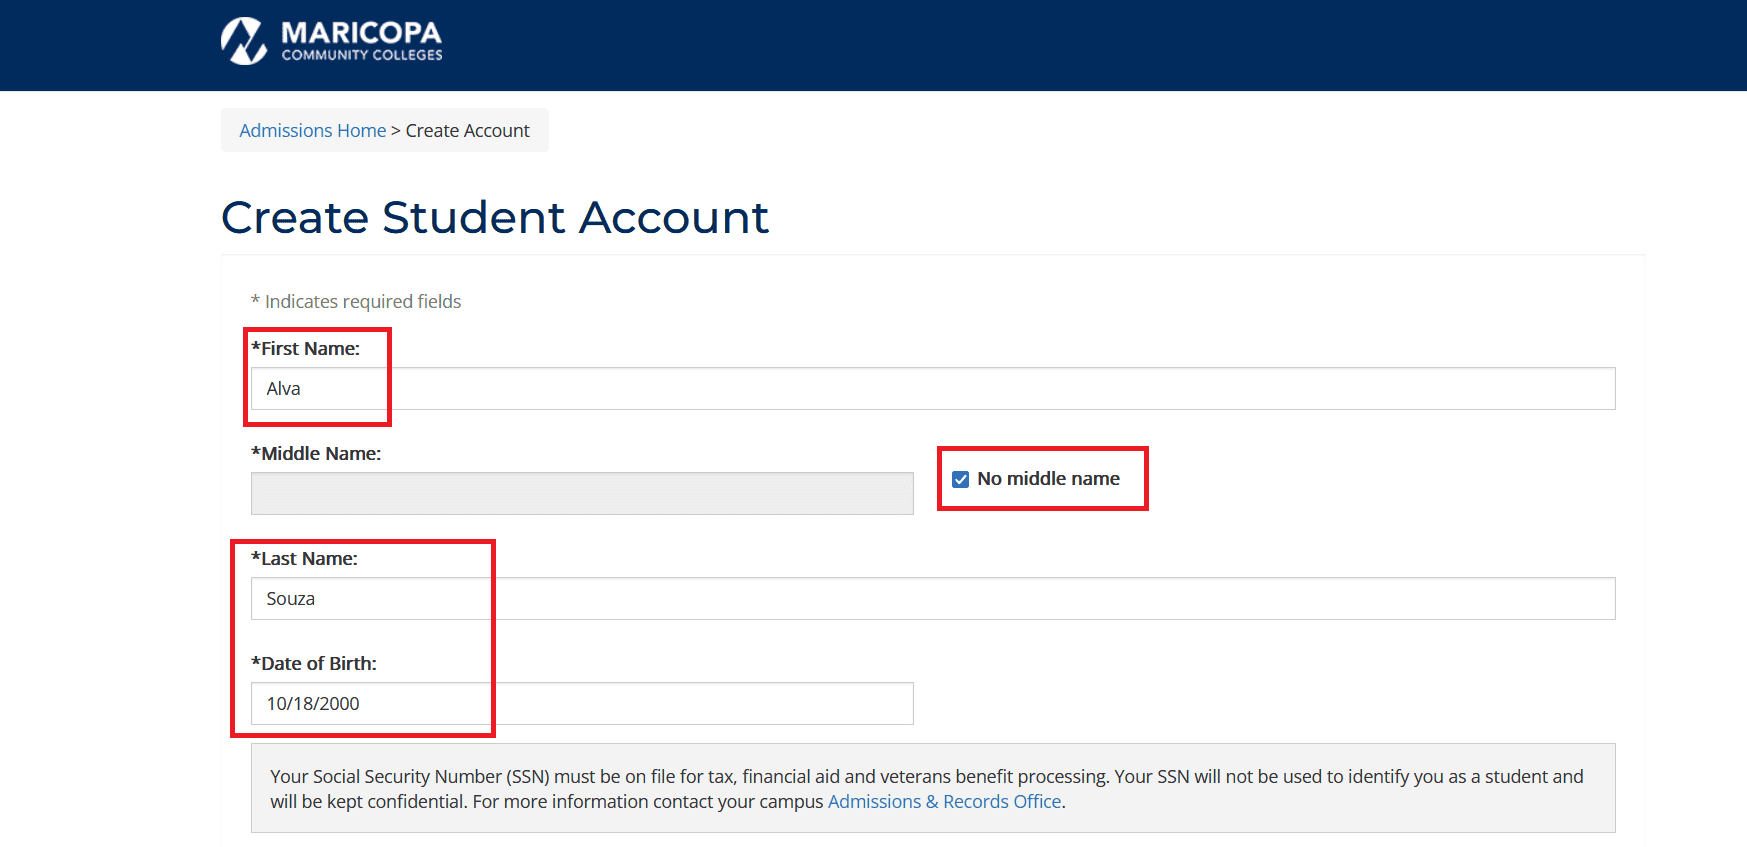The image size is (1747, 847).
Task: Click the *Middle Name: label
Action: click(x=316, y=454)
